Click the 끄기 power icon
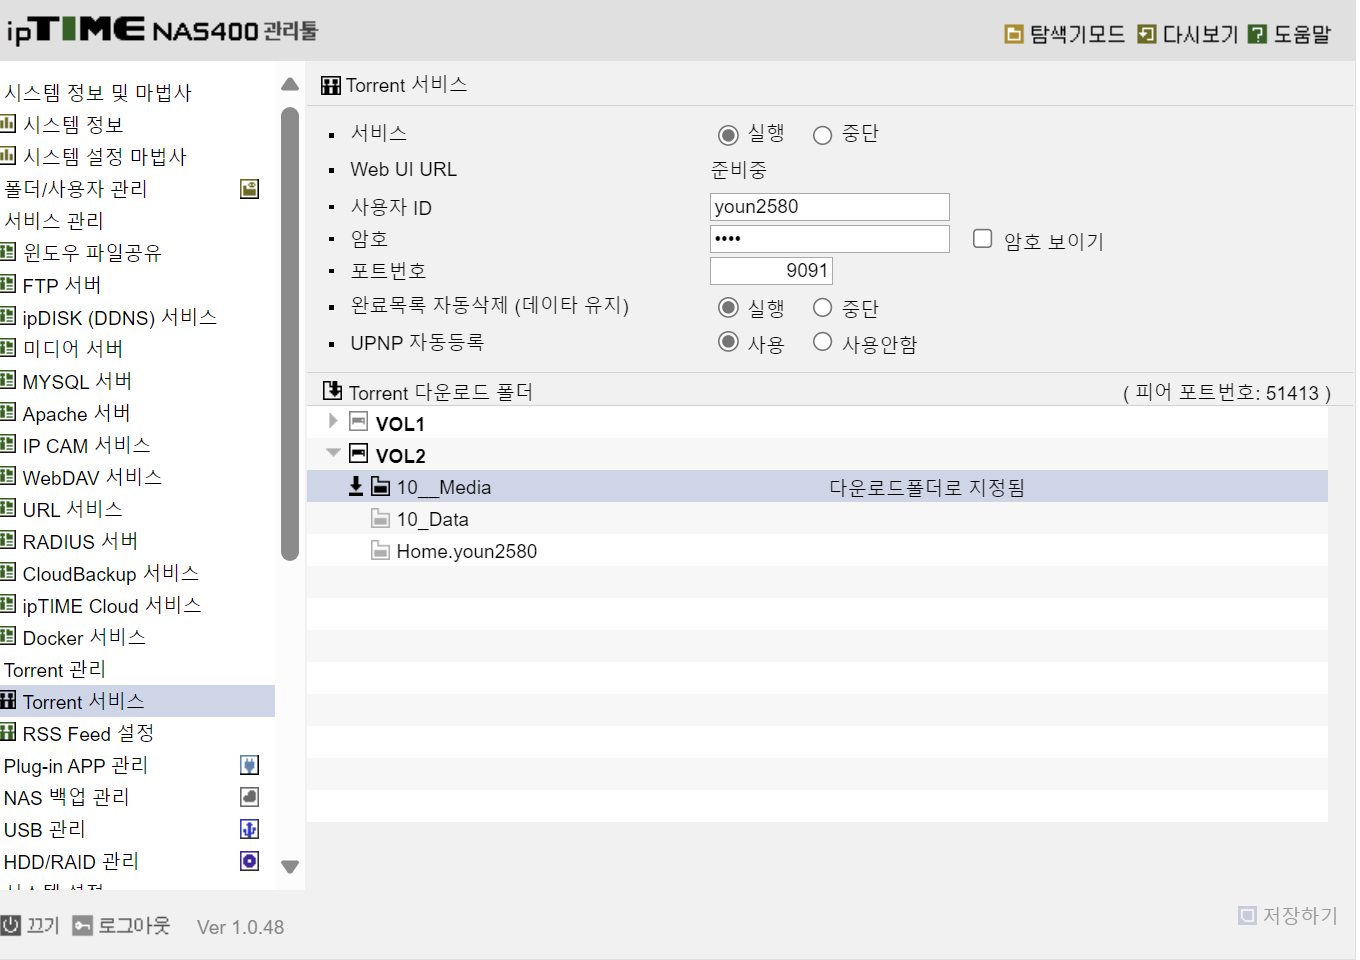 point(11,925)
